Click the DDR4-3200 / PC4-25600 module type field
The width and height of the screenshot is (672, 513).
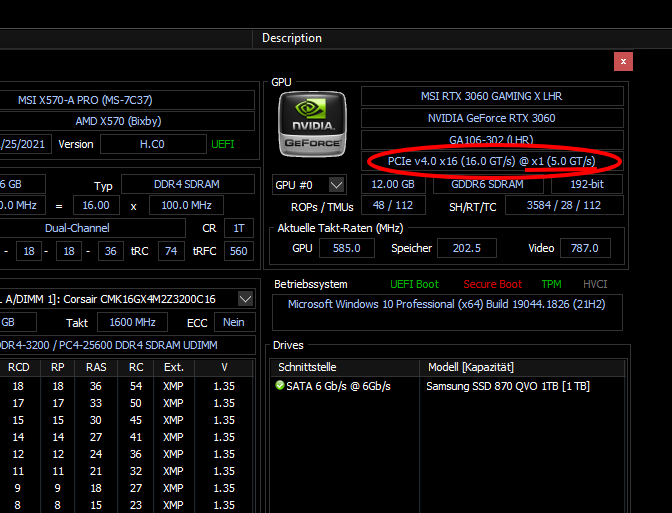[127, 345]
